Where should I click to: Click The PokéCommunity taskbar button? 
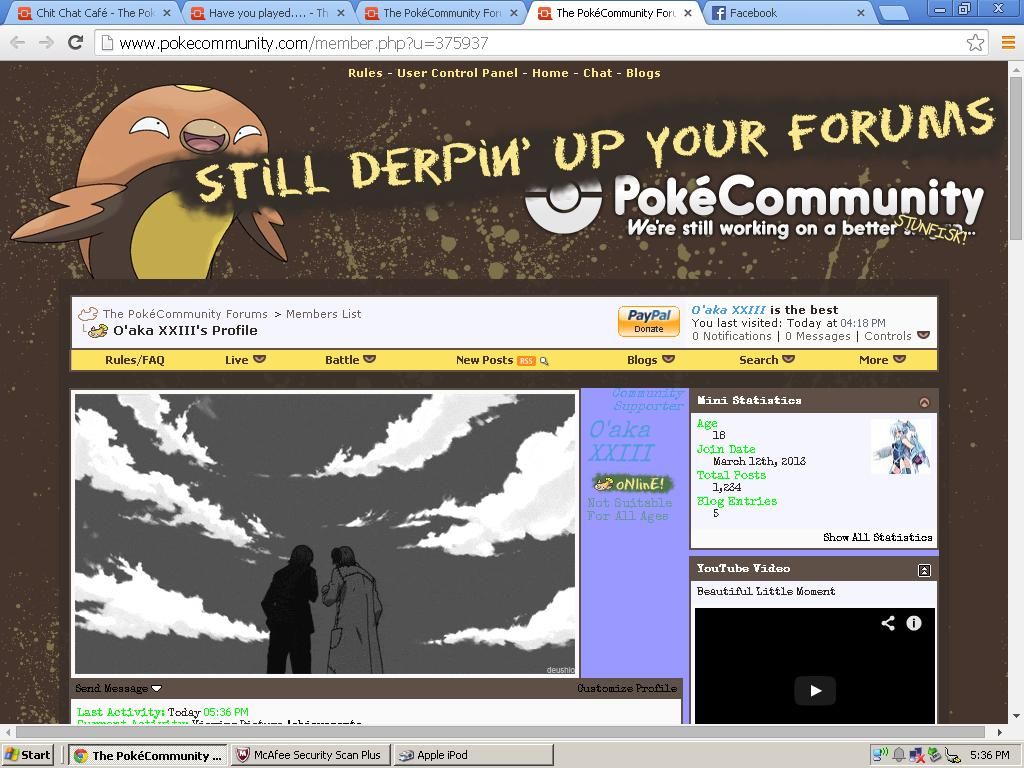[149, 756]
